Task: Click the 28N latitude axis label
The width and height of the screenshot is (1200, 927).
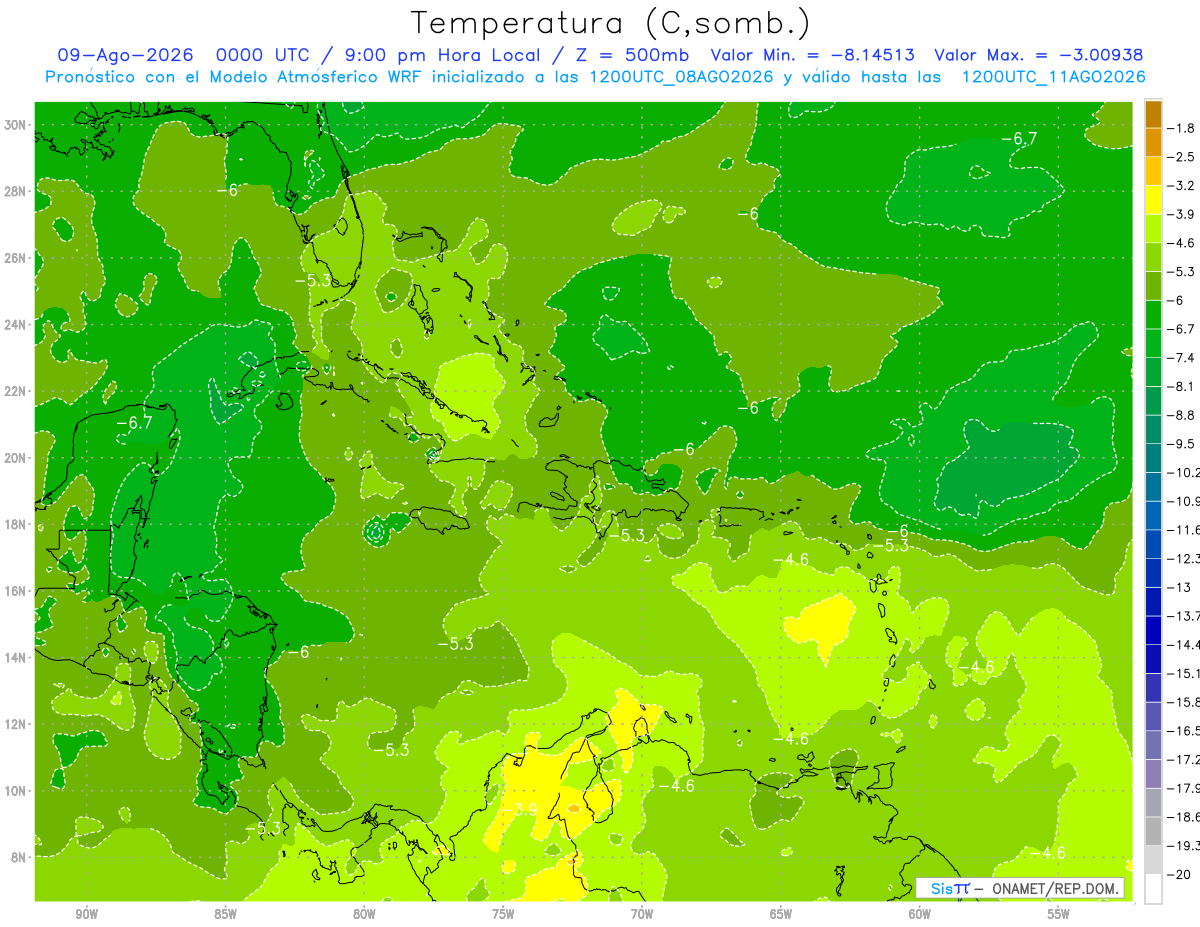Action: pos(16,191)
